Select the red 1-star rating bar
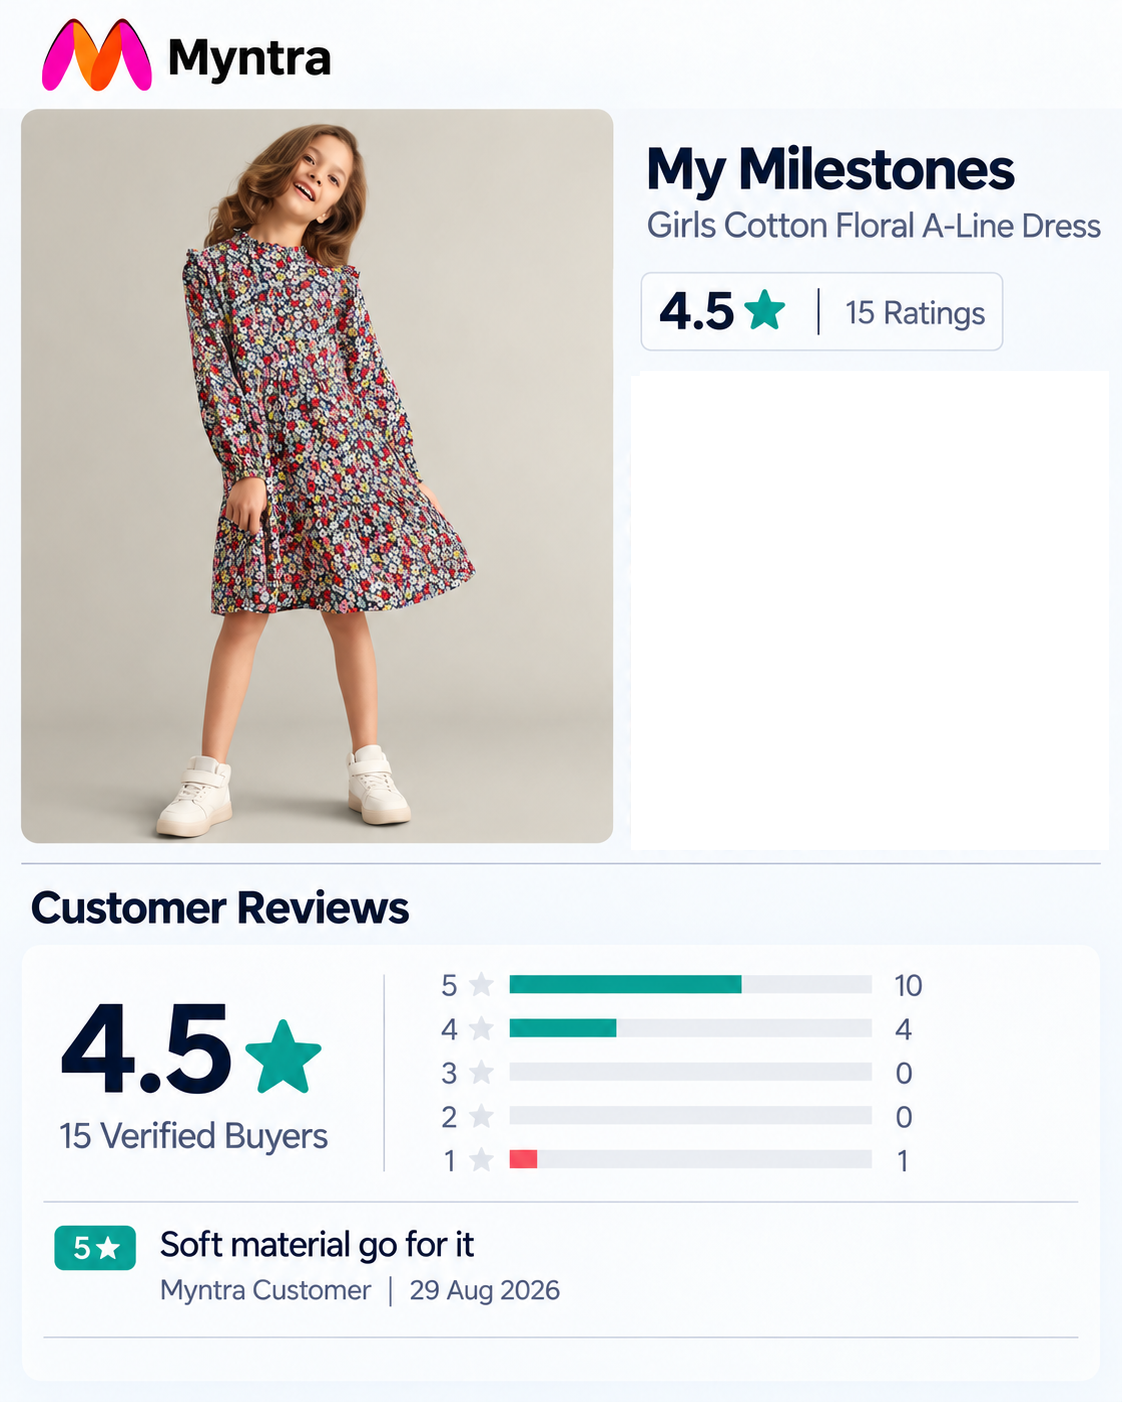 point(691,1160)
